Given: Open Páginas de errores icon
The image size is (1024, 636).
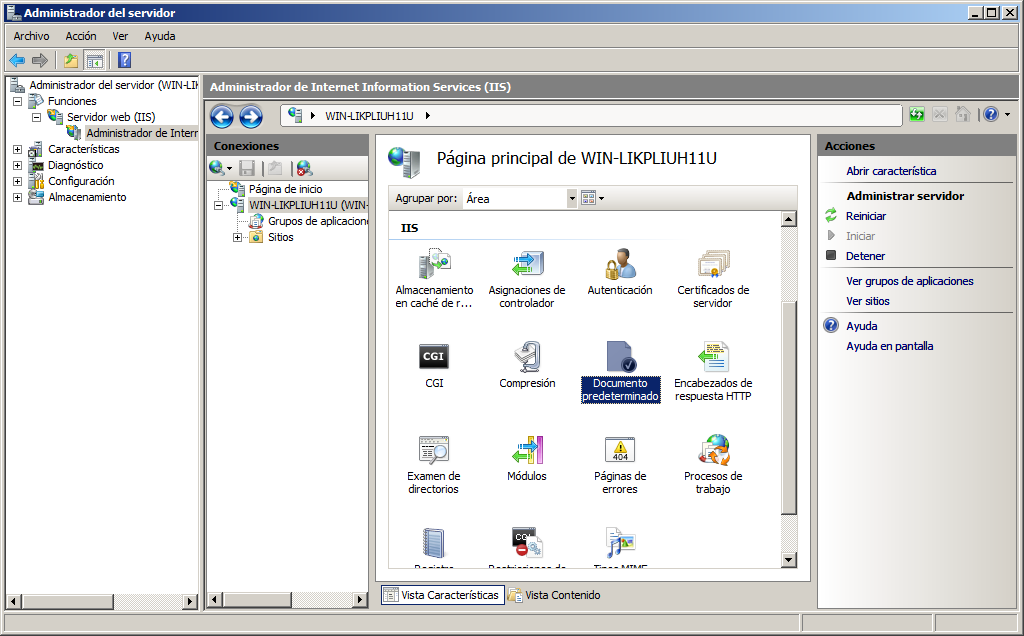Looking at the screenshot, I should (620, 451).
